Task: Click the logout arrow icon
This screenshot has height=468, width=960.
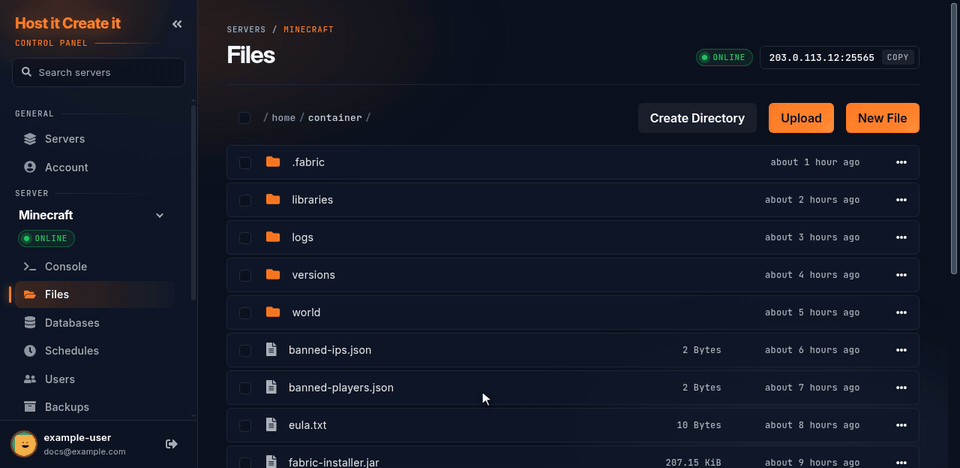Action: (x=172, y=443)
